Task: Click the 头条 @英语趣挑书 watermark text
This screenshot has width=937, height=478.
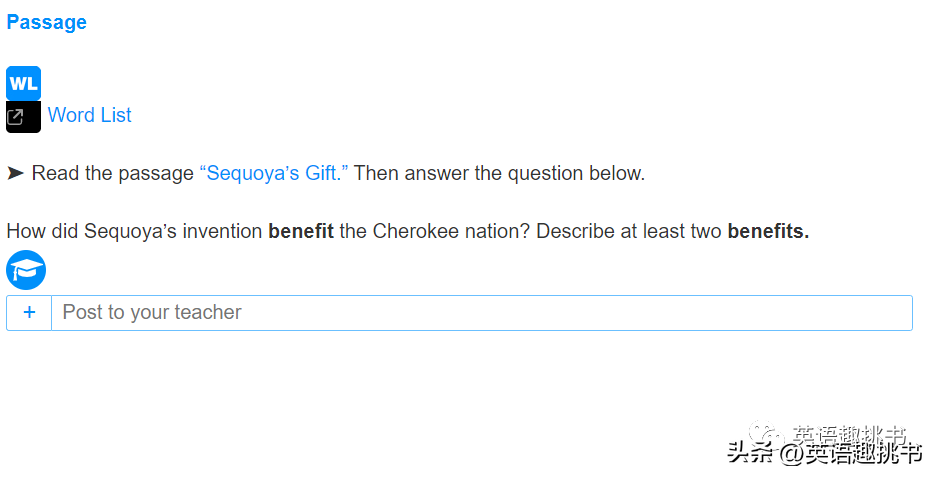Action: tap(825, 454)
